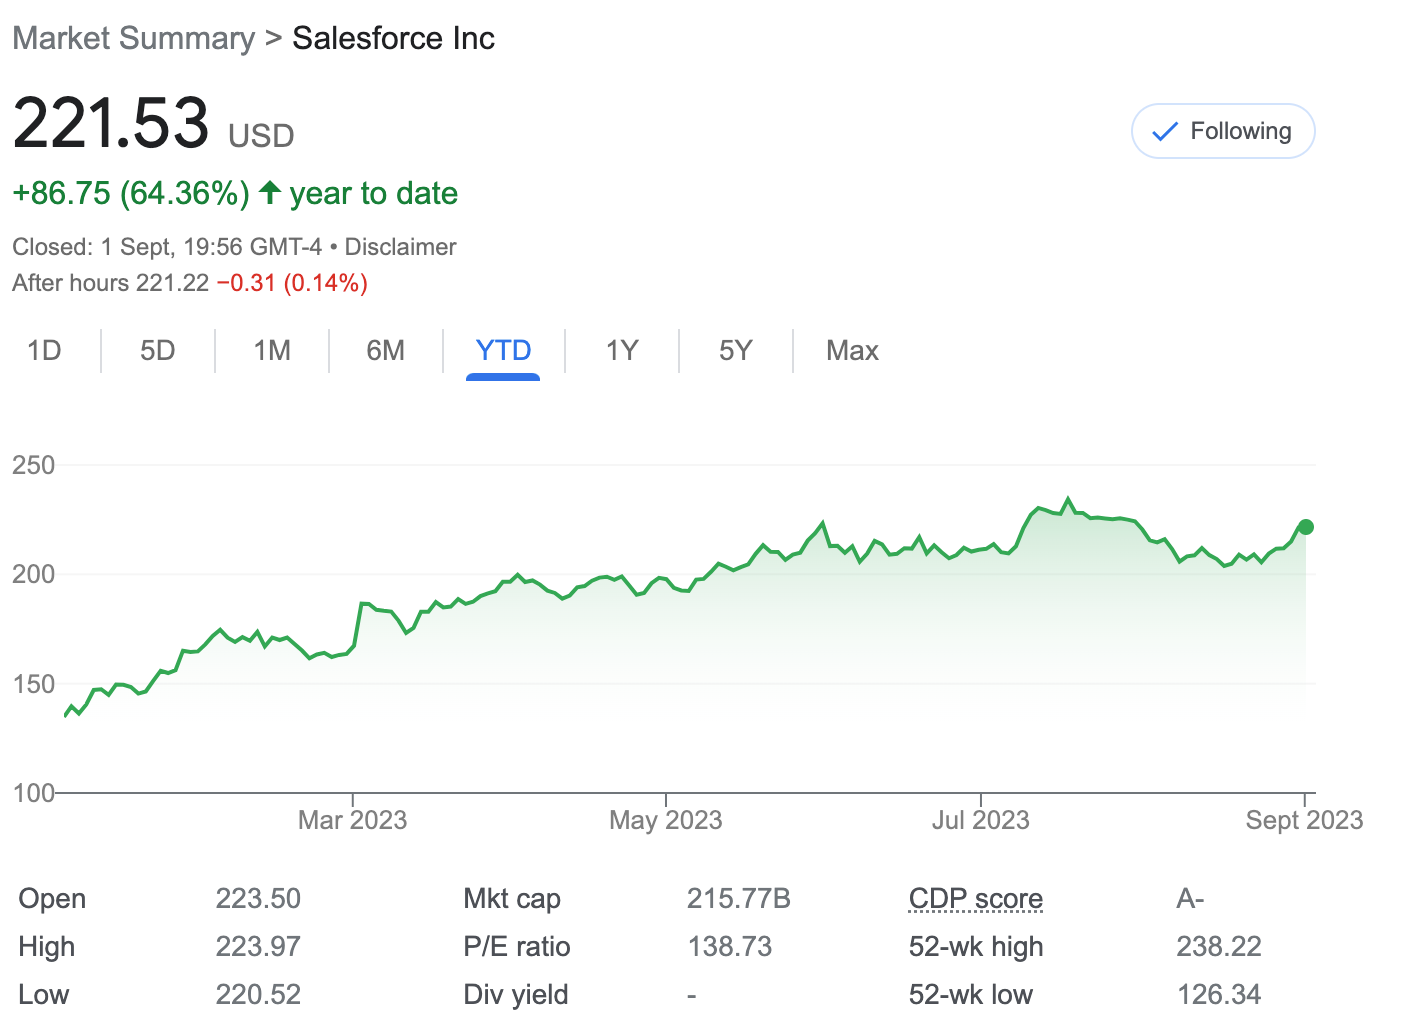Switch to the 5D chart view

pyautogui.click(x=157, y=351)
